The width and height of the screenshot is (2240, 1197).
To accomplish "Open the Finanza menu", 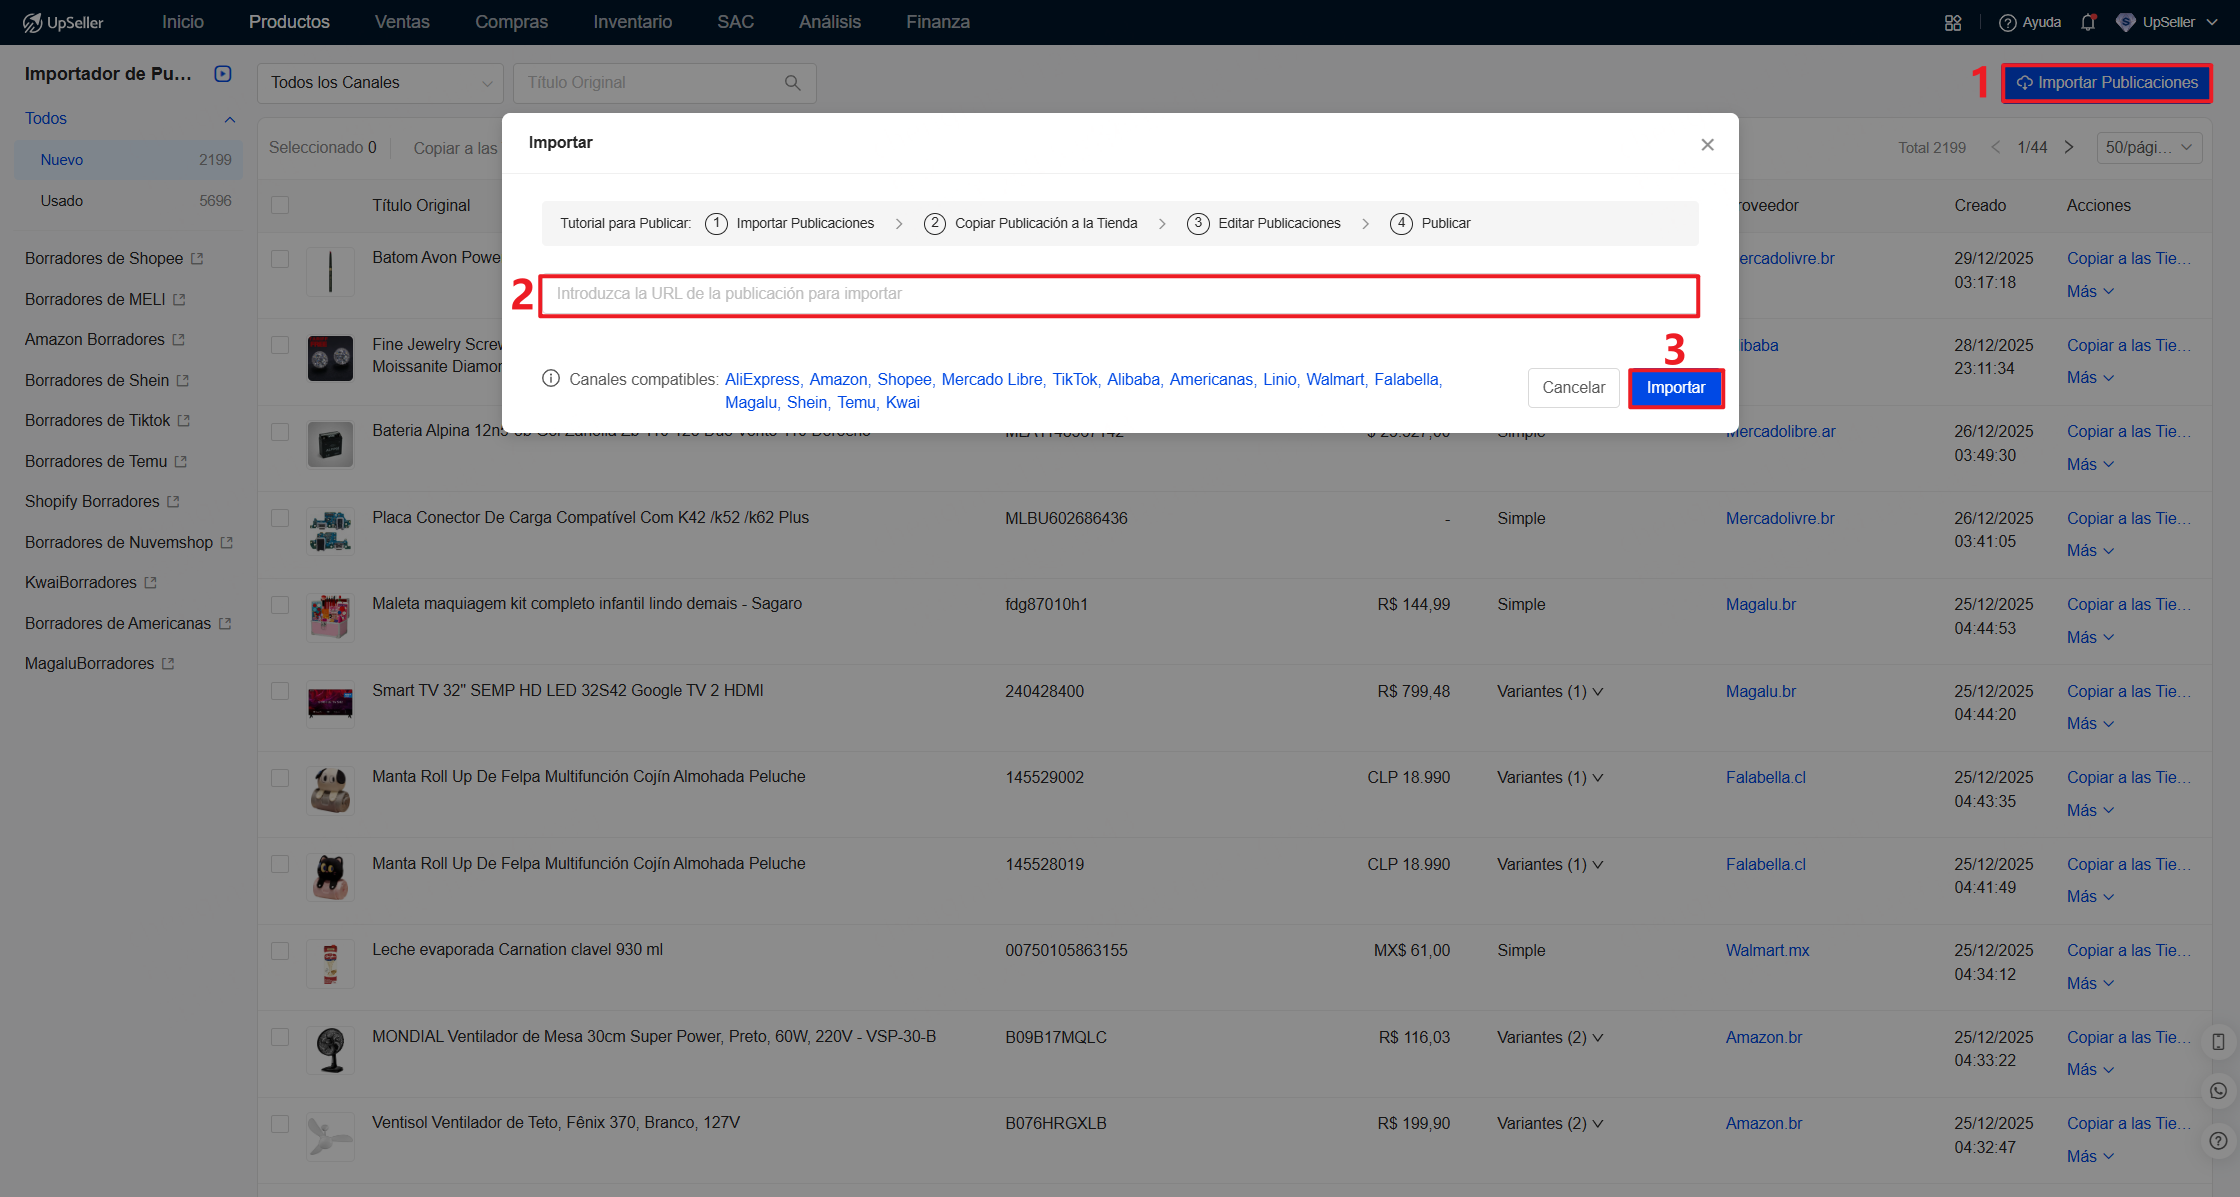I will click(x=937, y=22).
